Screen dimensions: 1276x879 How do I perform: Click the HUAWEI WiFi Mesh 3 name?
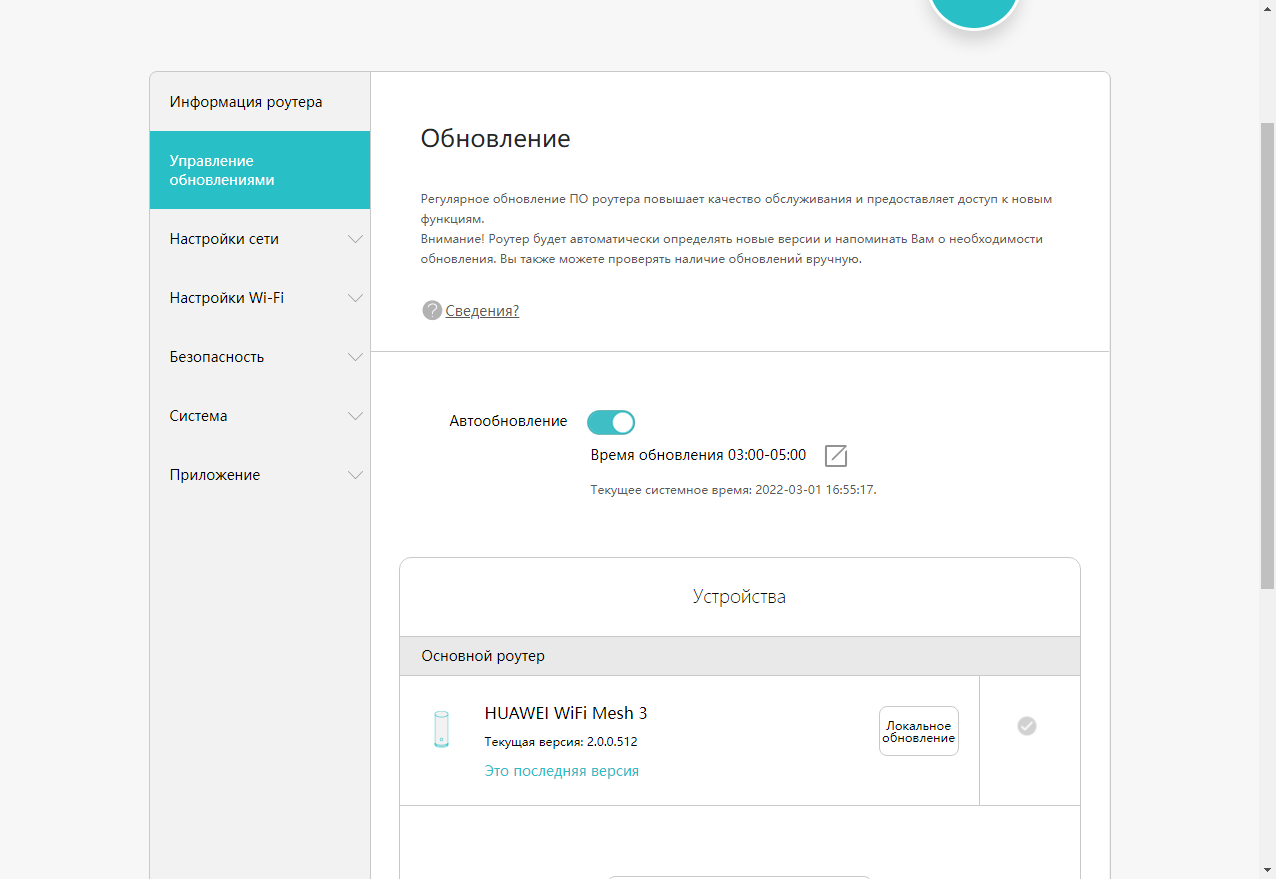click(566, 713)
